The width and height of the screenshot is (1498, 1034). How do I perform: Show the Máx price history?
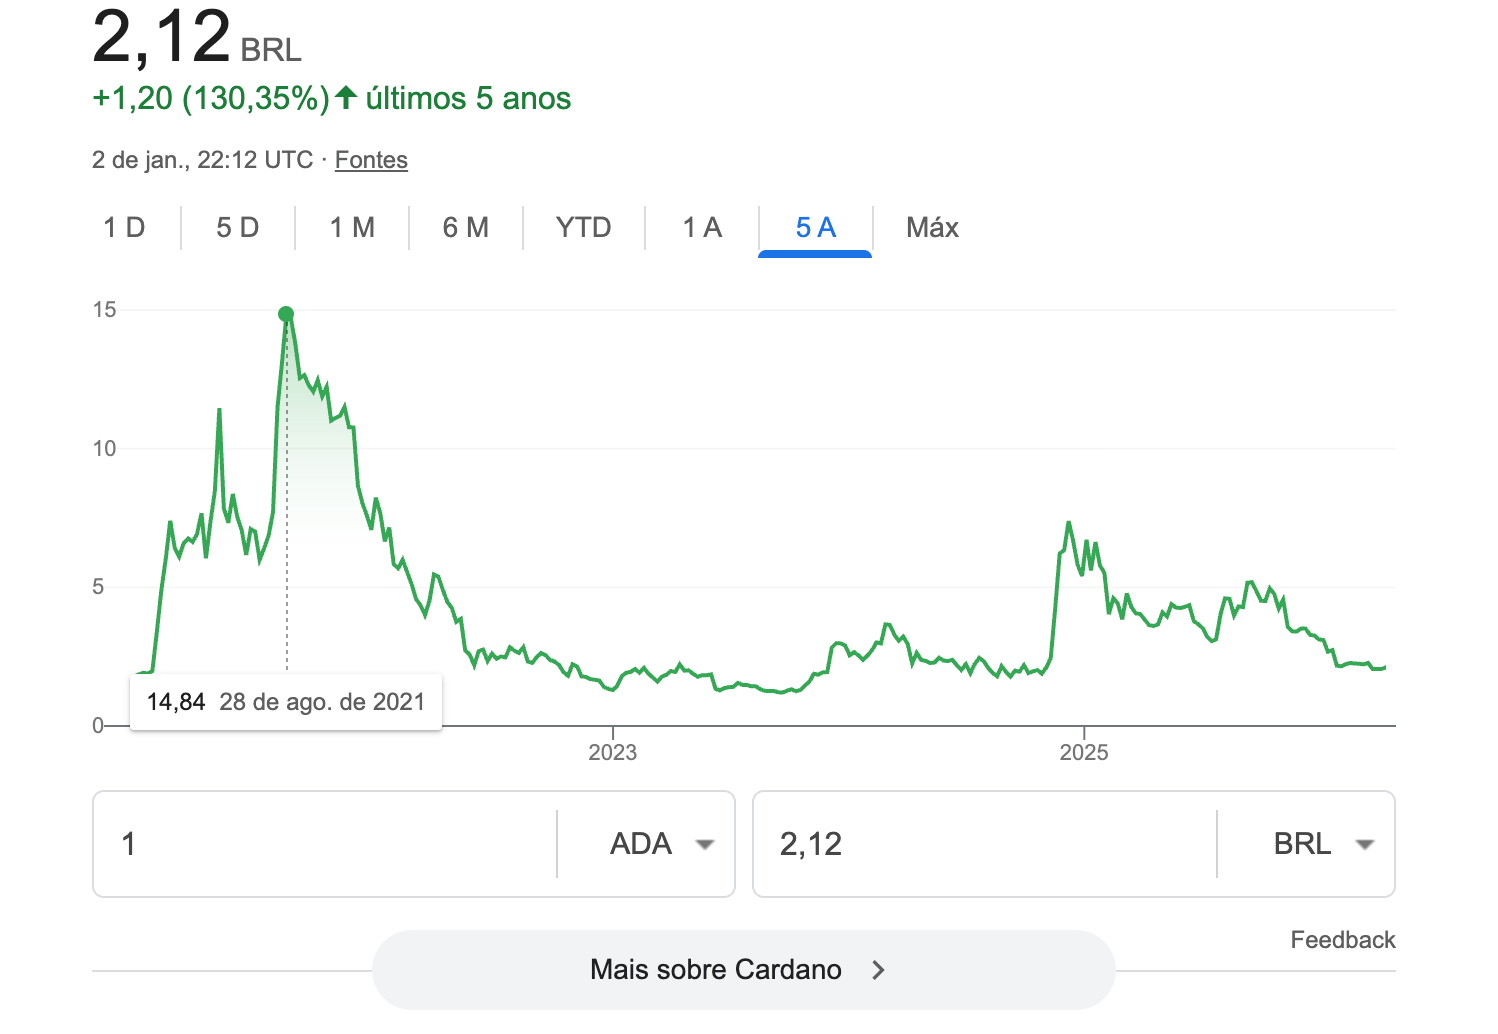tap(932, 228)
